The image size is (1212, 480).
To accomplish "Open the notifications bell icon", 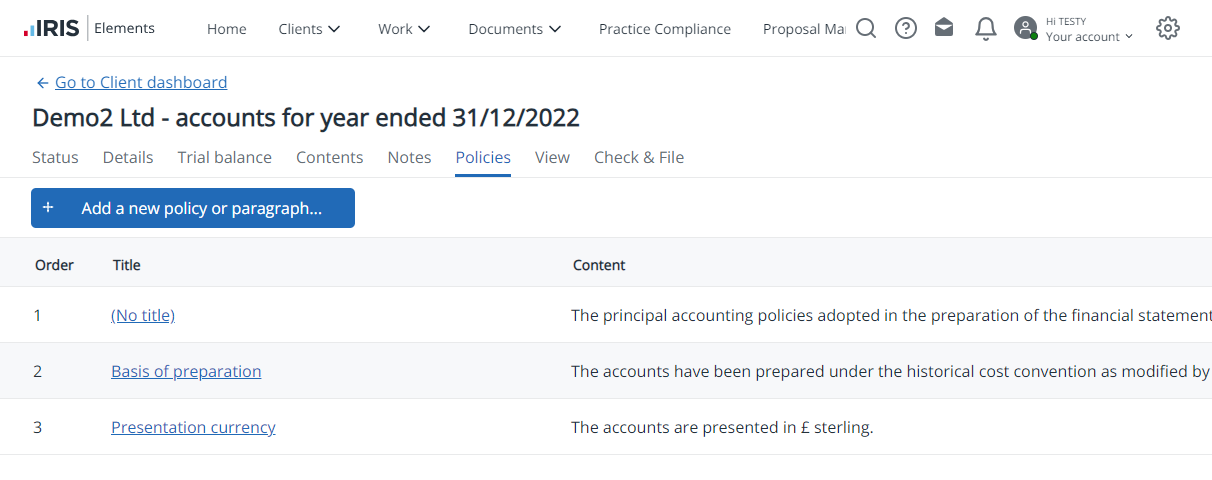I will tap(985, 28).
